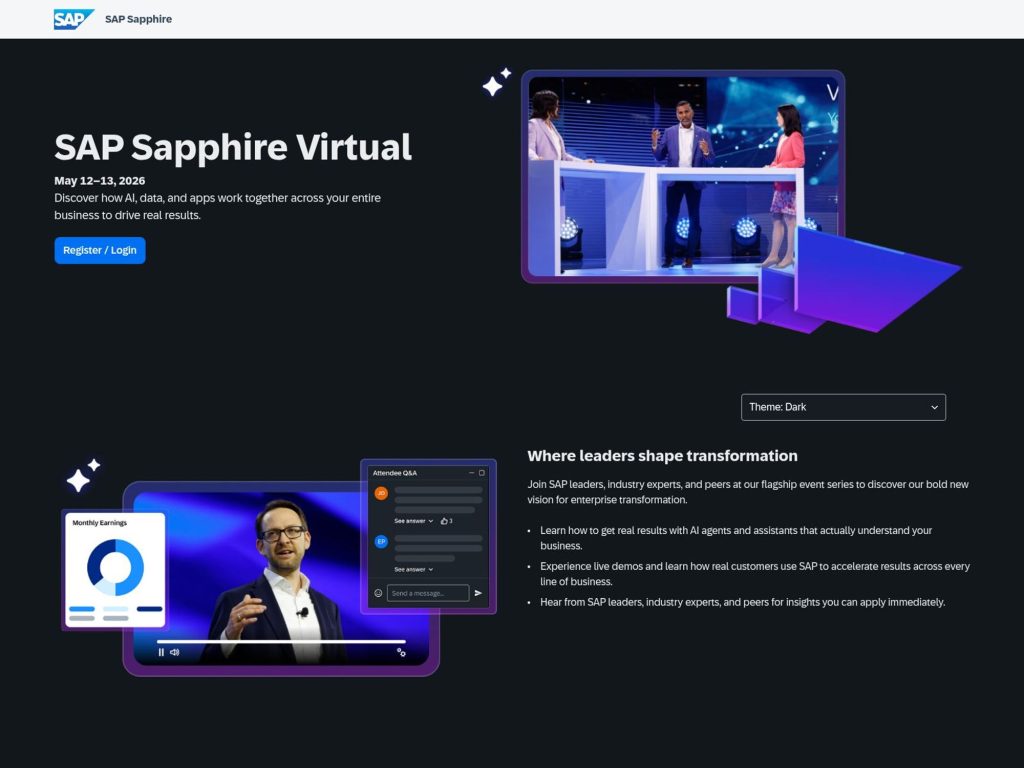The height and width of the screenshot is (768, 1024).
Task: Open the emoji picker in the chat box
Action: pos(378,592)
